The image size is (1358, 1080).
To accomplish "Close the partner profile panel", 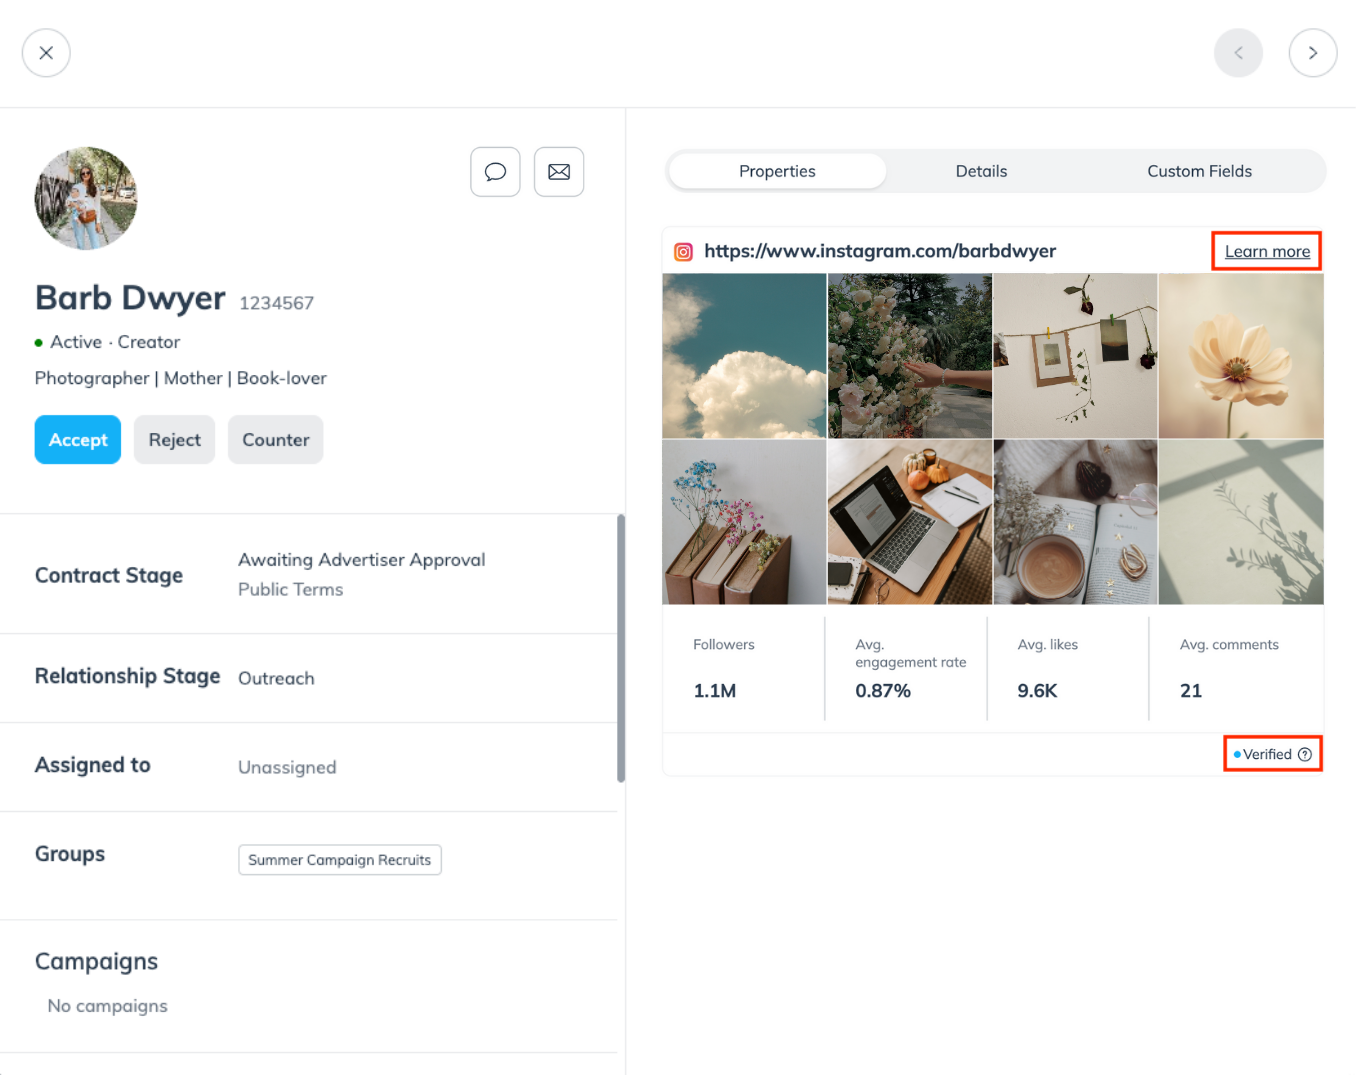I will point(46,53).
